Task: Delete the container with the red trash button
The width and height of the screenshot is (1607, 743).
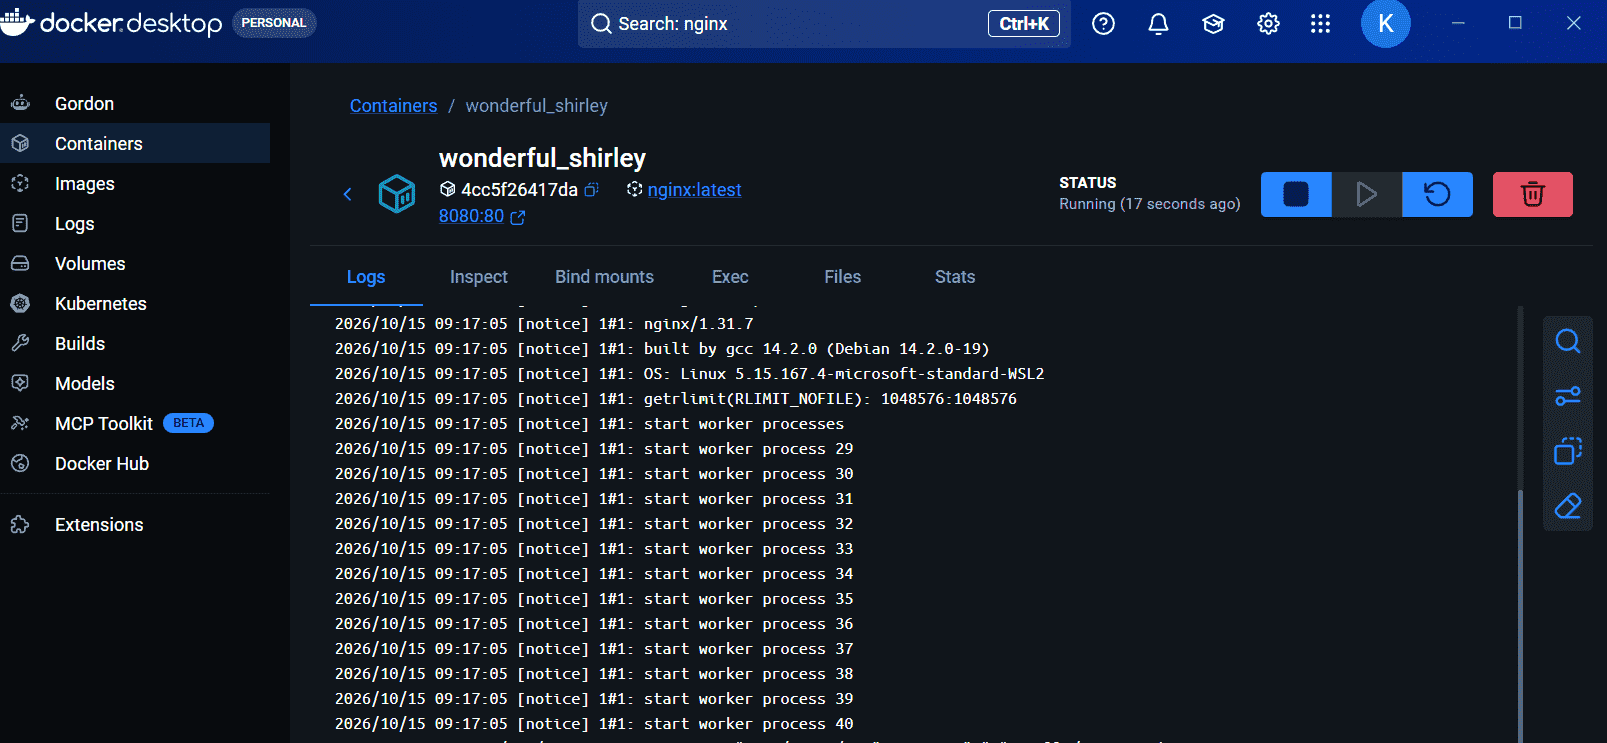Action: pos(1533,194)
